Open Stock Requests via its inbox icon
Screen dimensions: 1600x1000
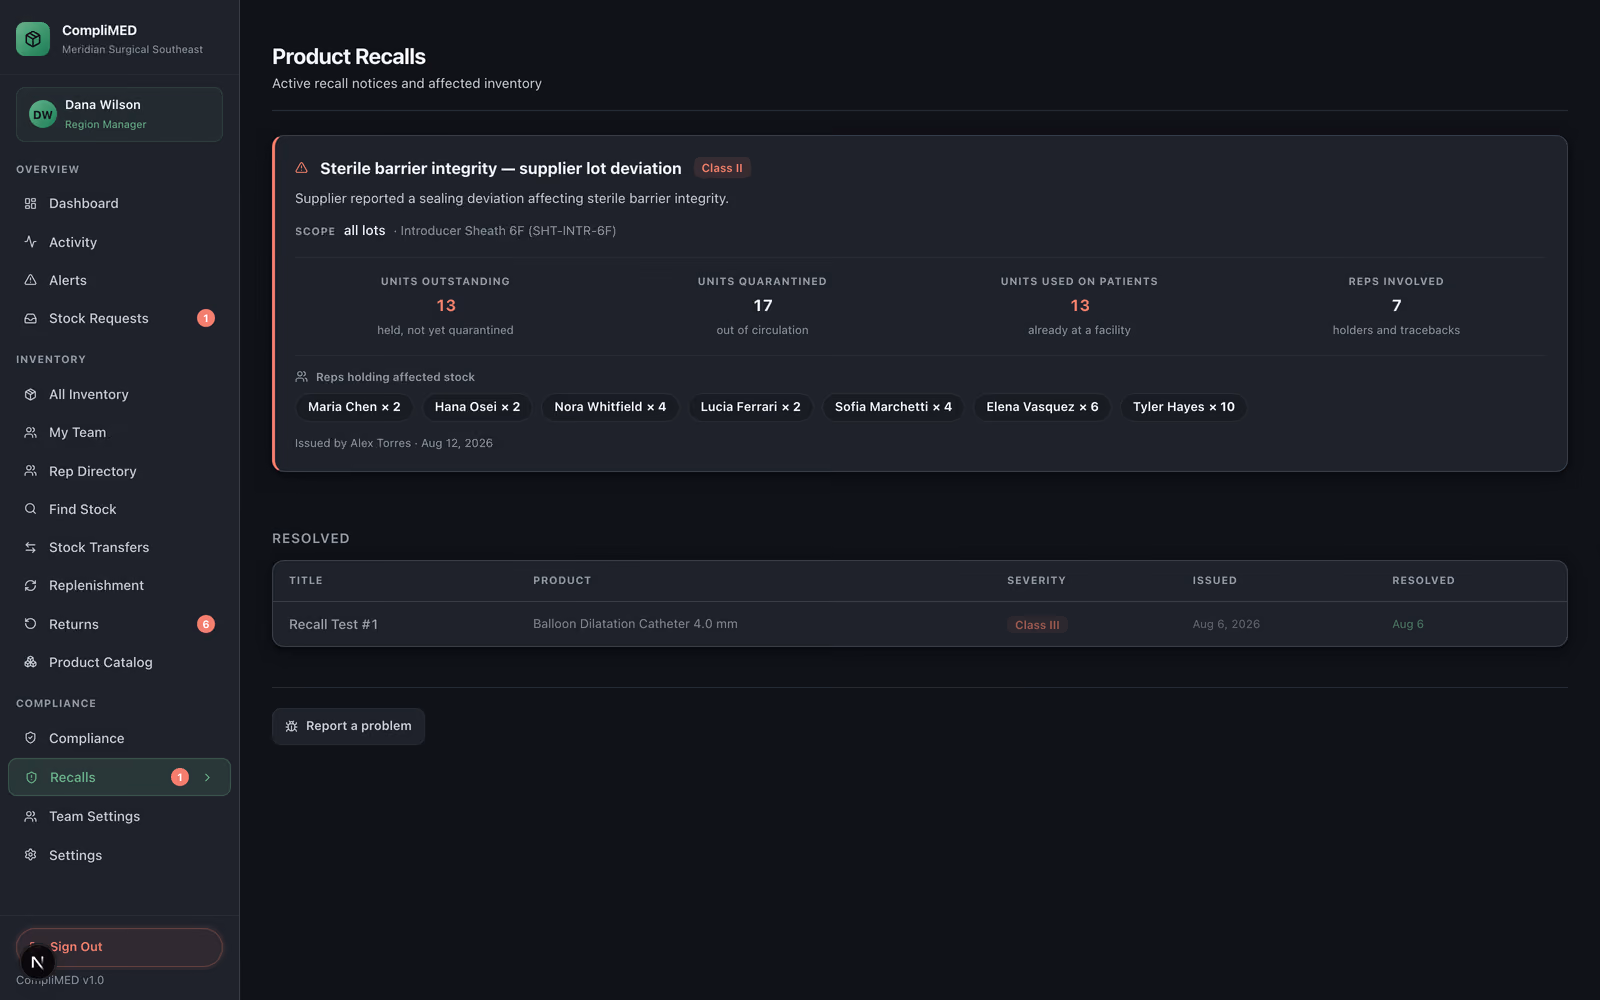pyautogui.click(x=30, y=318)
